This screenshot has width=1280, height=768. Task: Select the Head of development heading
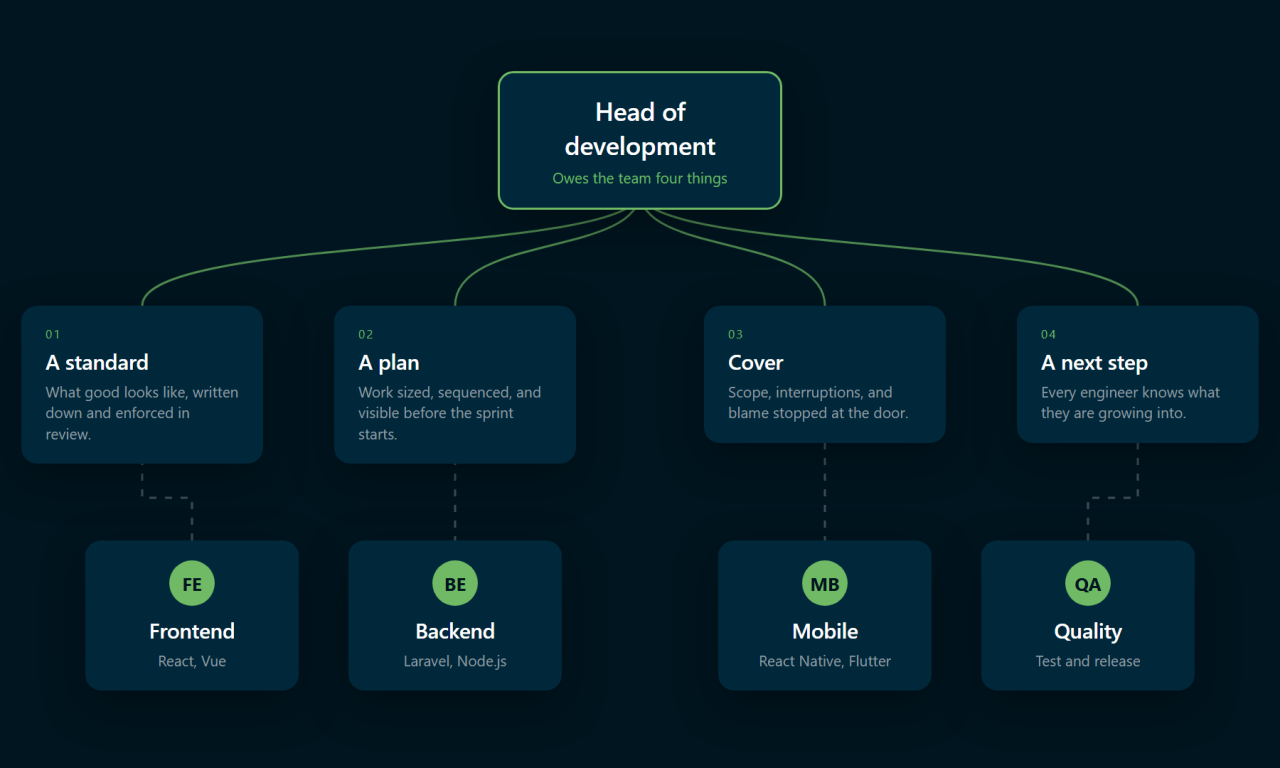(640, 129)
